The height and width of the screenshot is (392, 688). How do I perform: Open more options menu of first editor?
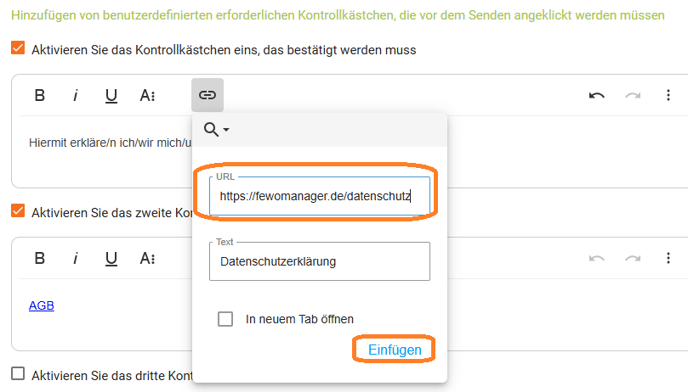point(668,95)
